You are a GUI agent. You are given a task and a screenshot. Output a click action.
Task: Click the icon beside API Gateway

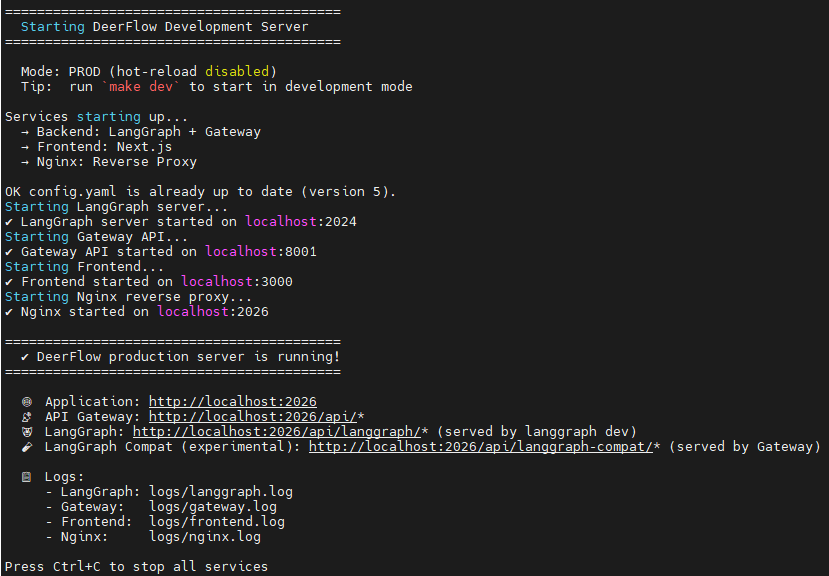[26, 417]
